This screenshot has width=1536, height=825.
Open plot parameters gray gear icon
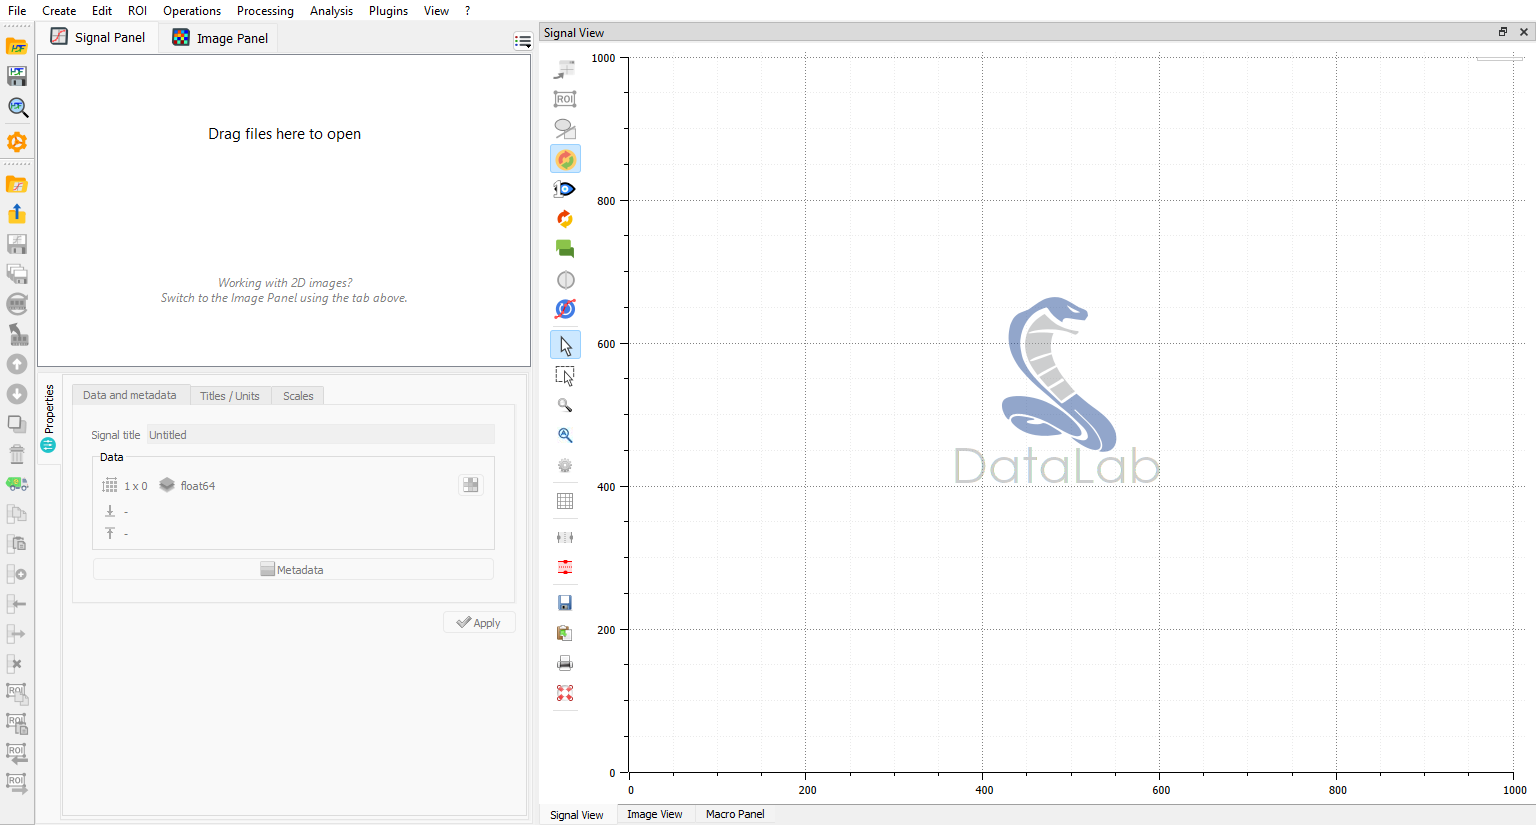tap(565, 465)
